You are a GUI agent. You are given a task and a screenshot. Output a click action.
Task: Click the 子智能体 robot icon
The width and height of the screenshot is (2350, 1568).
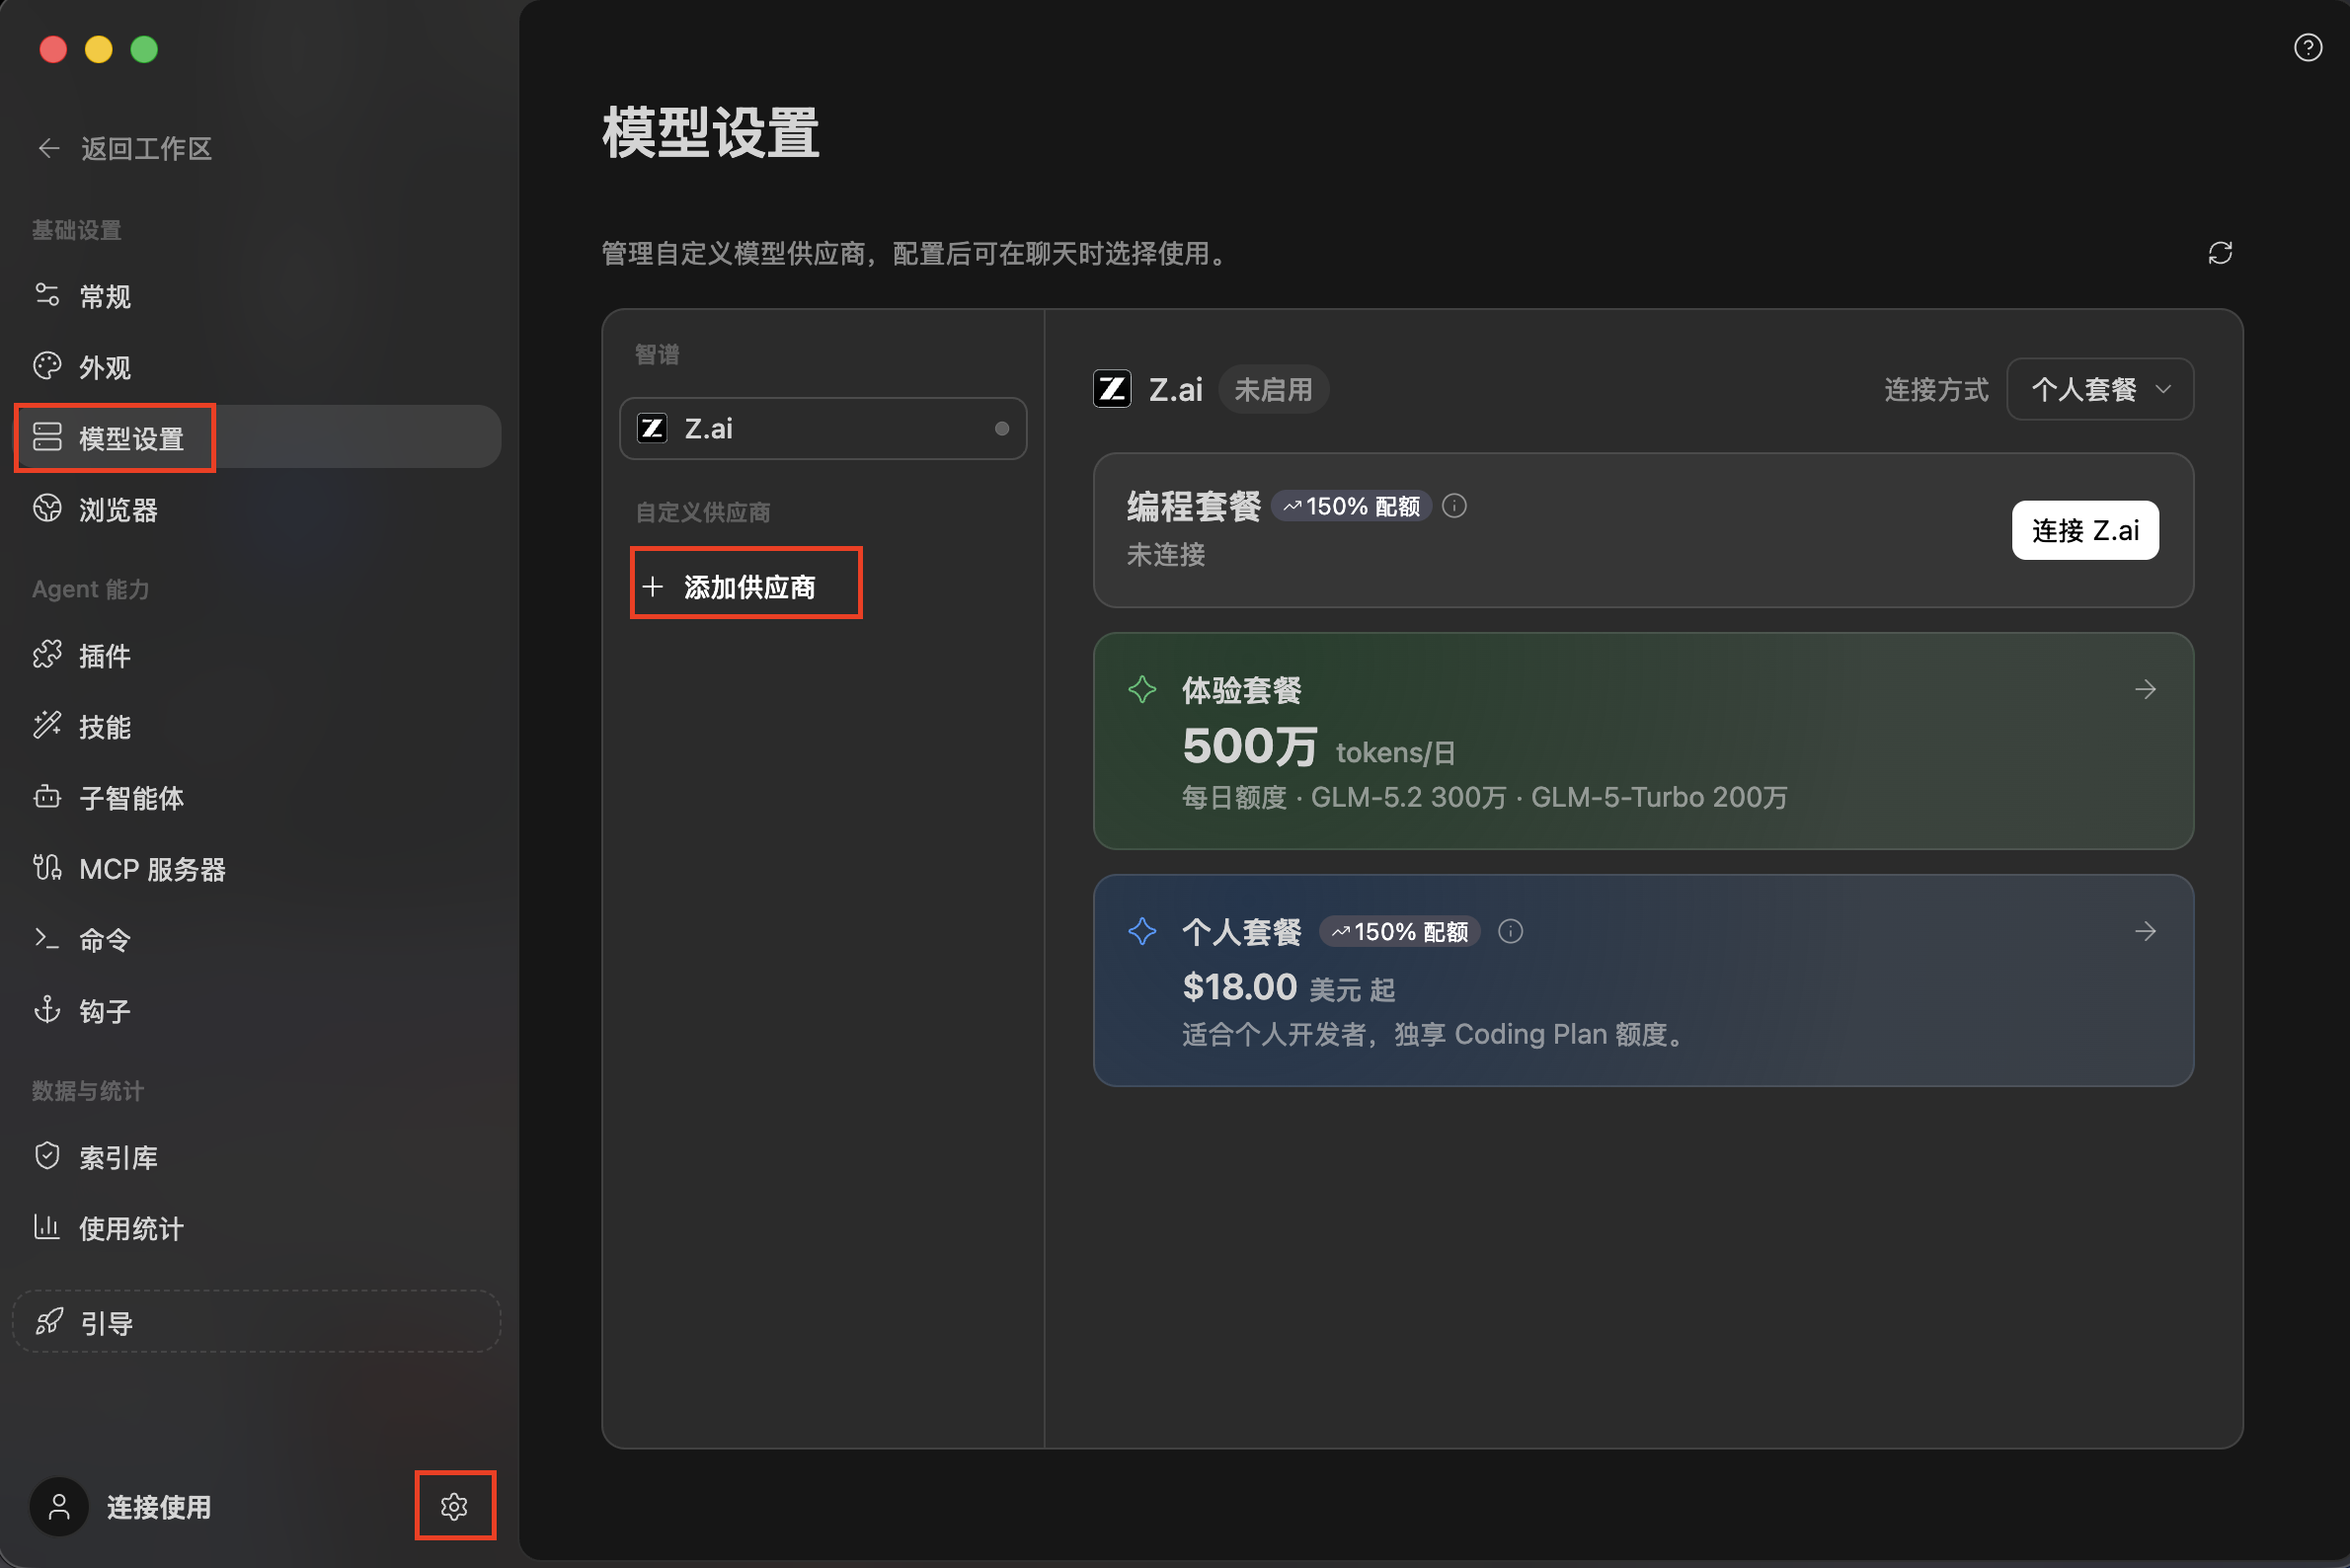tap(47, 796)
